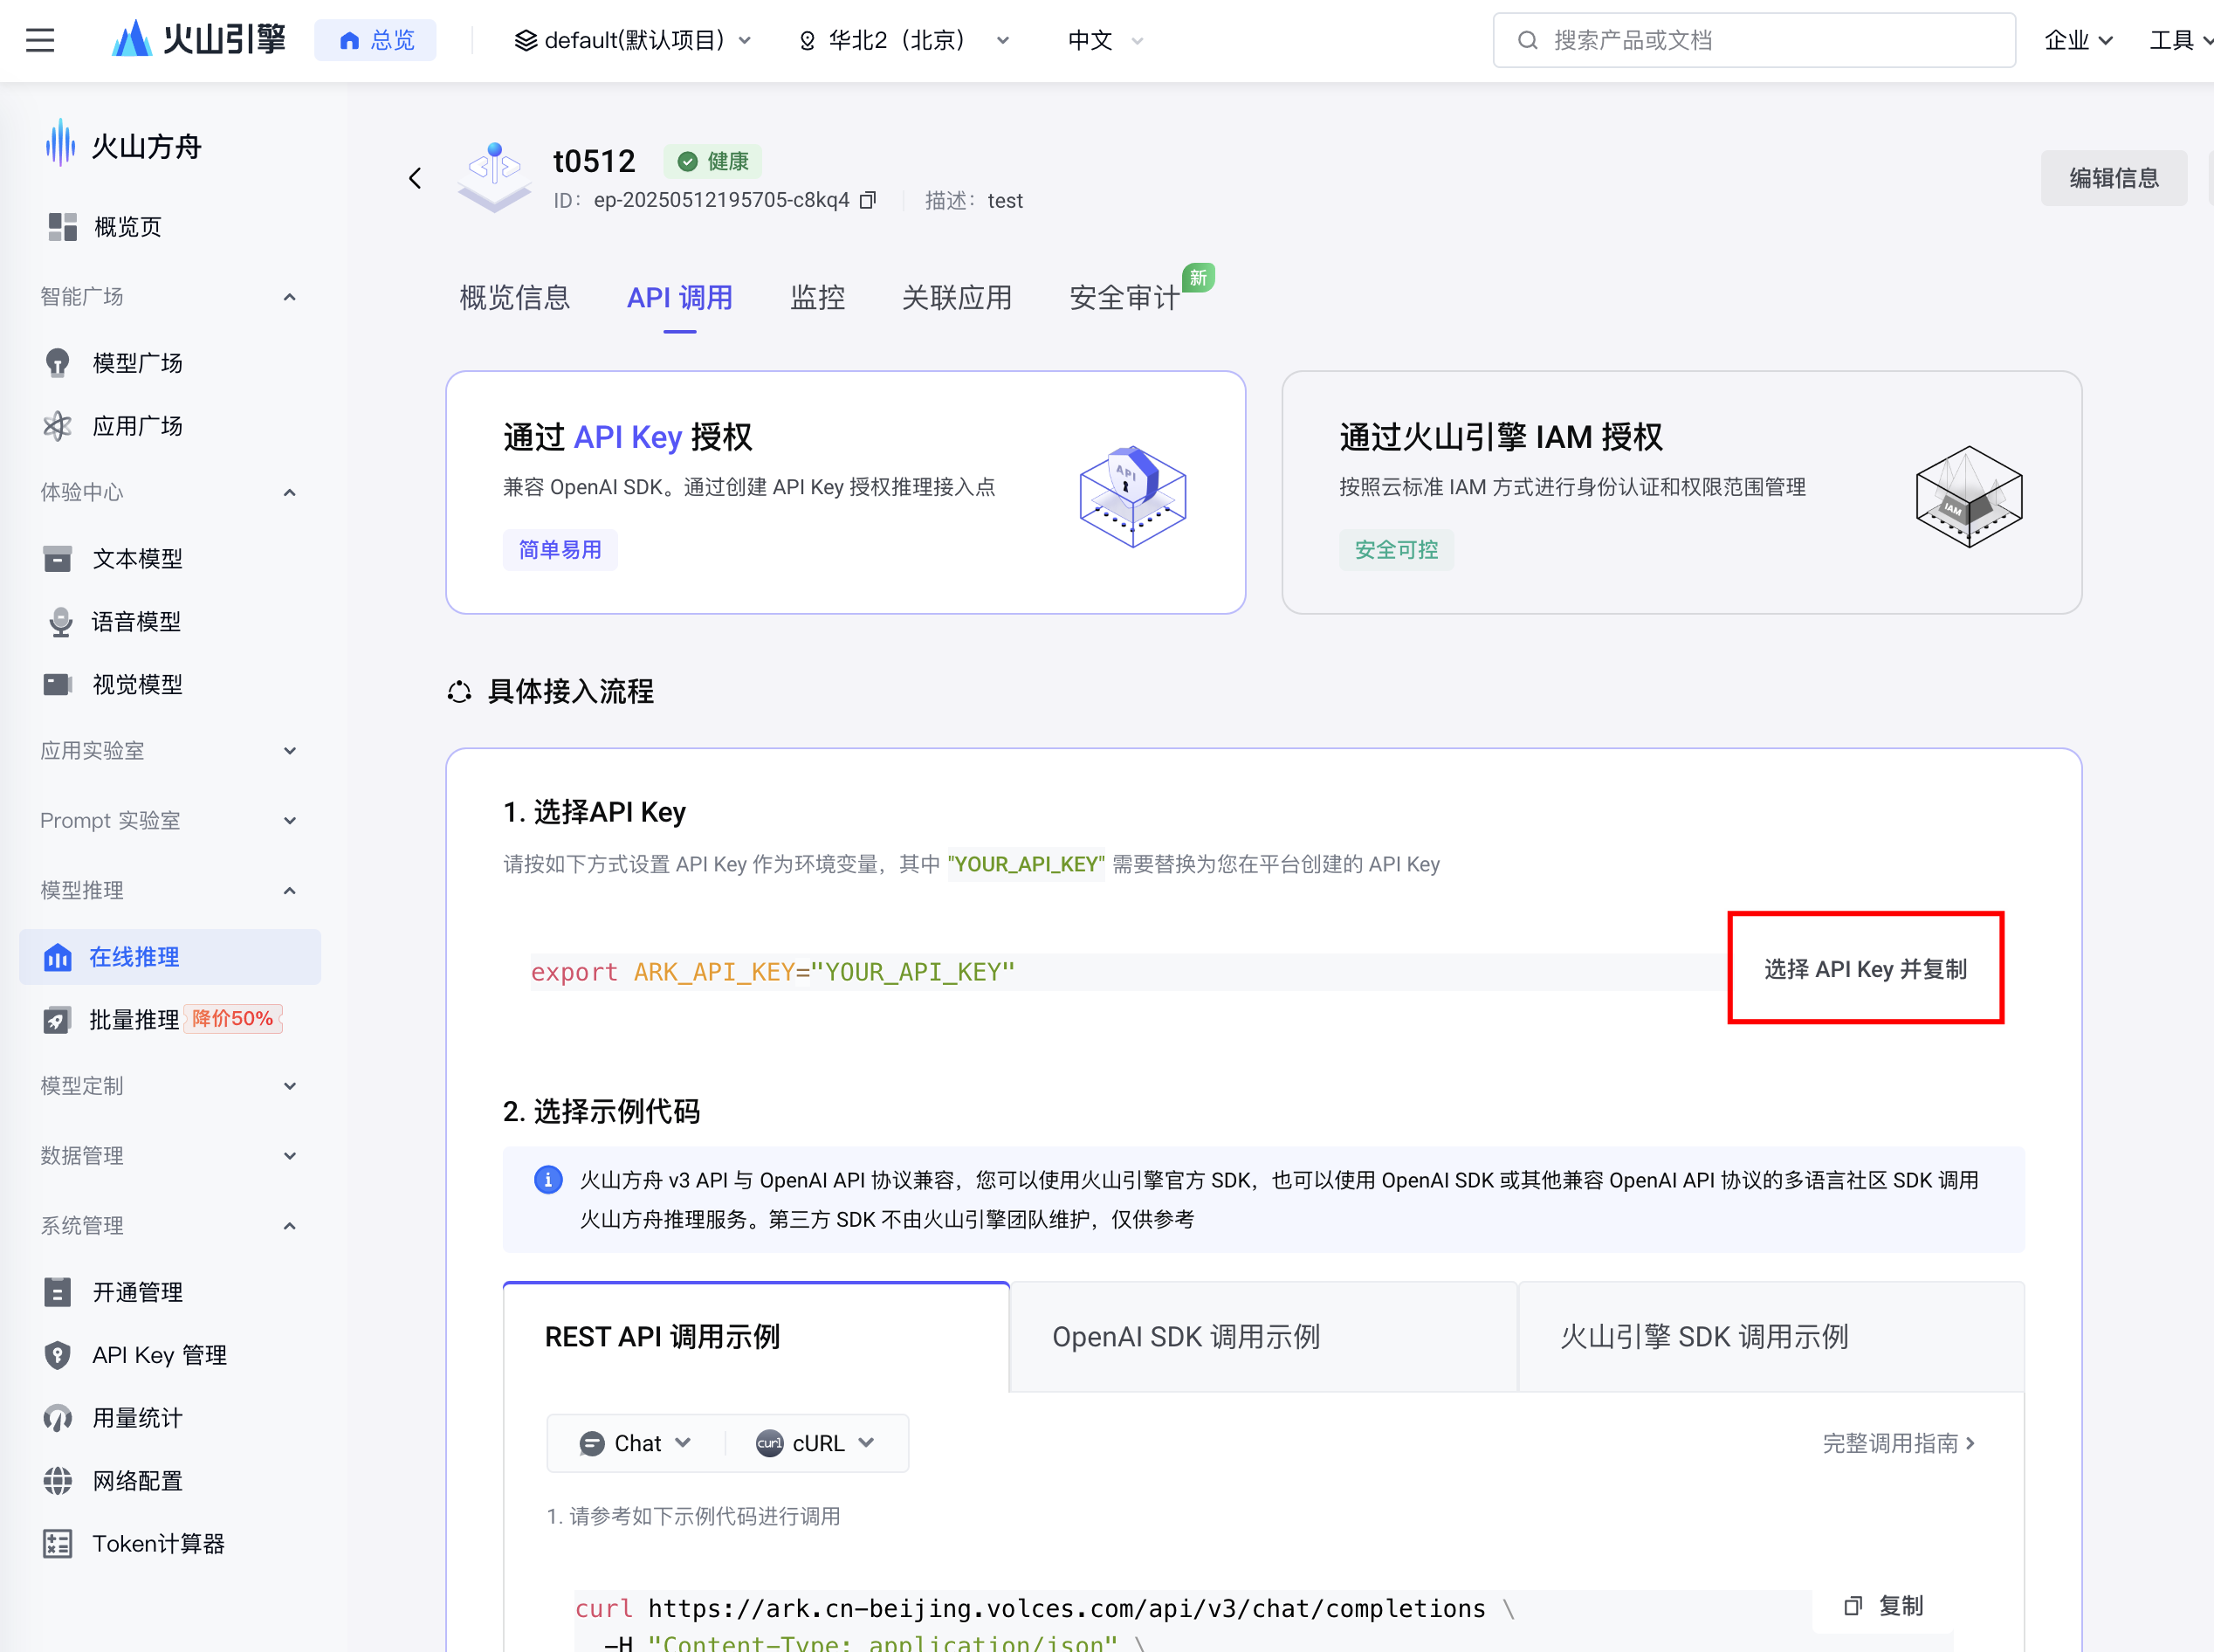Click the hamburger menu icon
This screenshot has height=1652, width=2214.
tap(40, 40)
